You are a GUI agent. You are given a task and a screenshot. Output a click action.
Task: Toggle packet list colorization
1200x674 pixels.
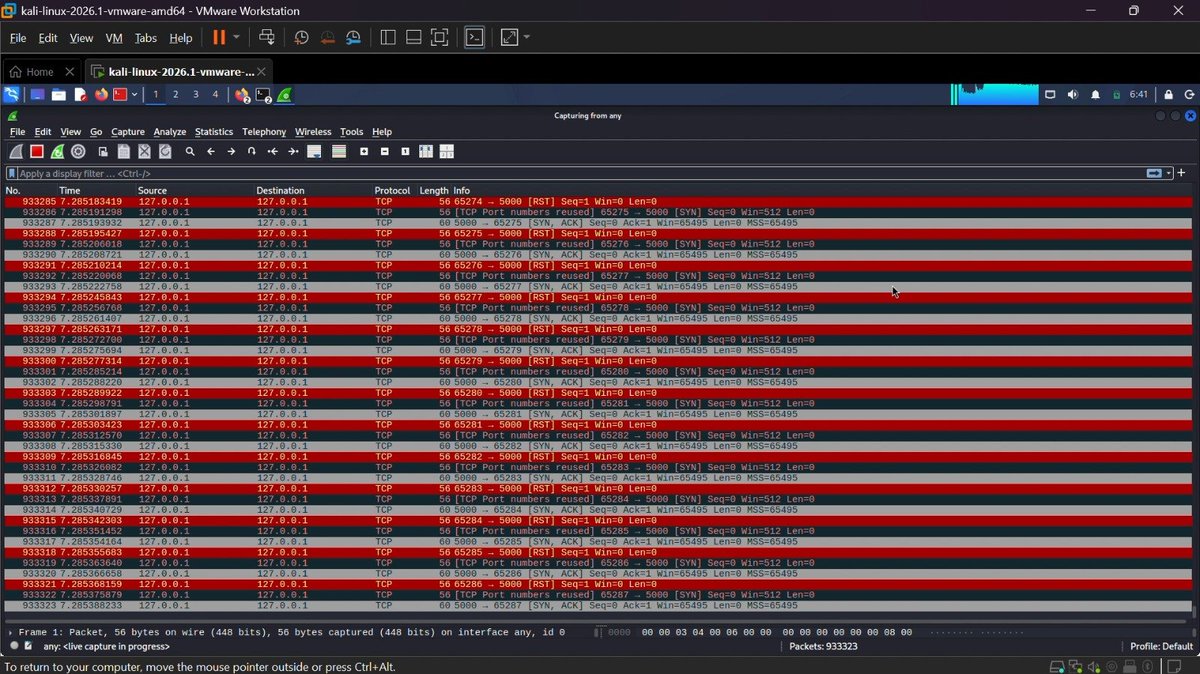point(339,151)
